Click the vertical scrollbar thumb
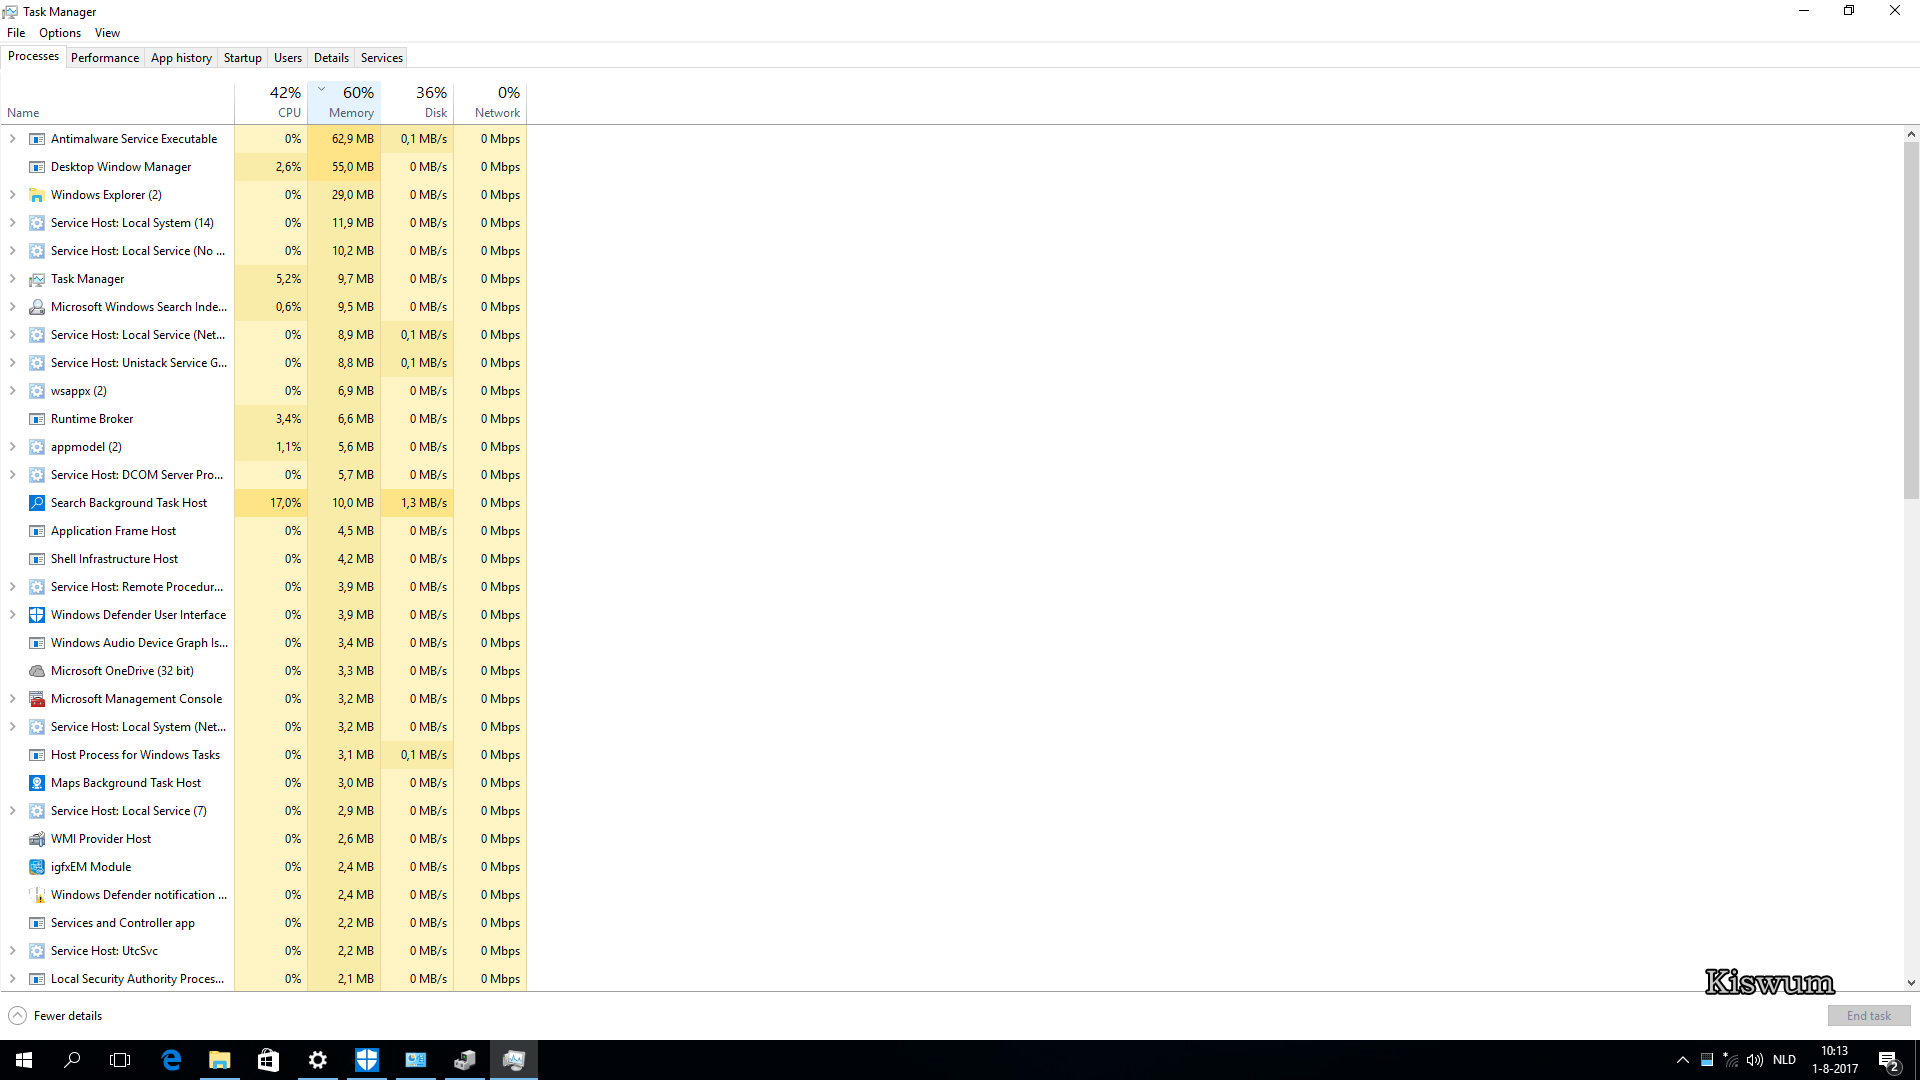Viewport: 1920px width, 1080px height. pyautogui.click(x=1911, y=320)
